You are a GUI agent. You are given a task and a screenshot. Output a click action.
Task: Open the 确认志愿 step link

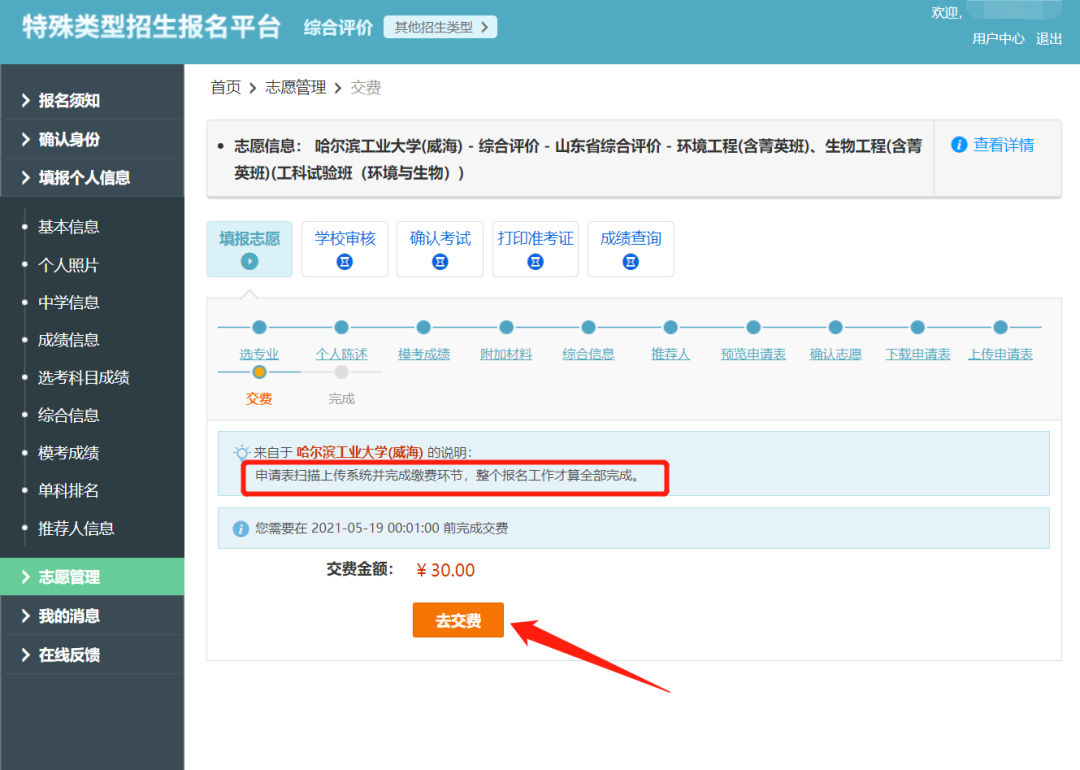coord(835,354)
